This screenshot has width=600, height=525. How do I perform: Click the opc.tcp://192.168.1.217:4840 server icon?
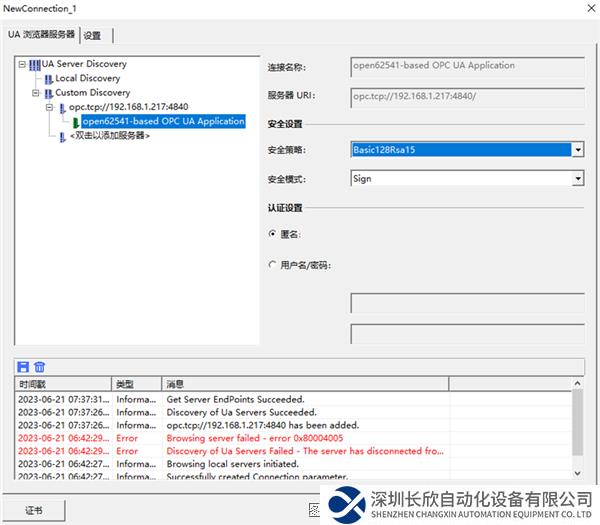coord(62,107)
